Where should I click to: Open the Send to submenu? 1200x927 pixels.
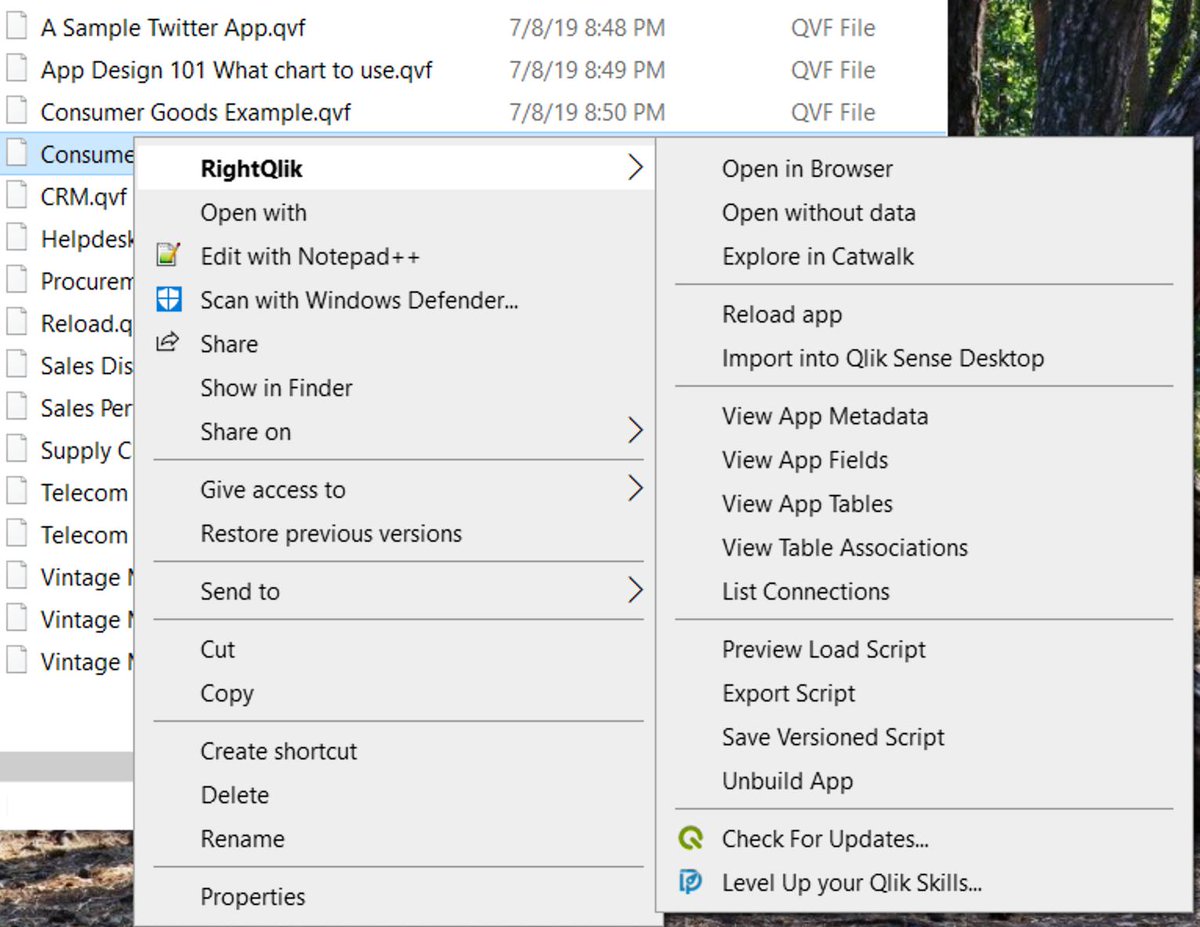(634, 591)
